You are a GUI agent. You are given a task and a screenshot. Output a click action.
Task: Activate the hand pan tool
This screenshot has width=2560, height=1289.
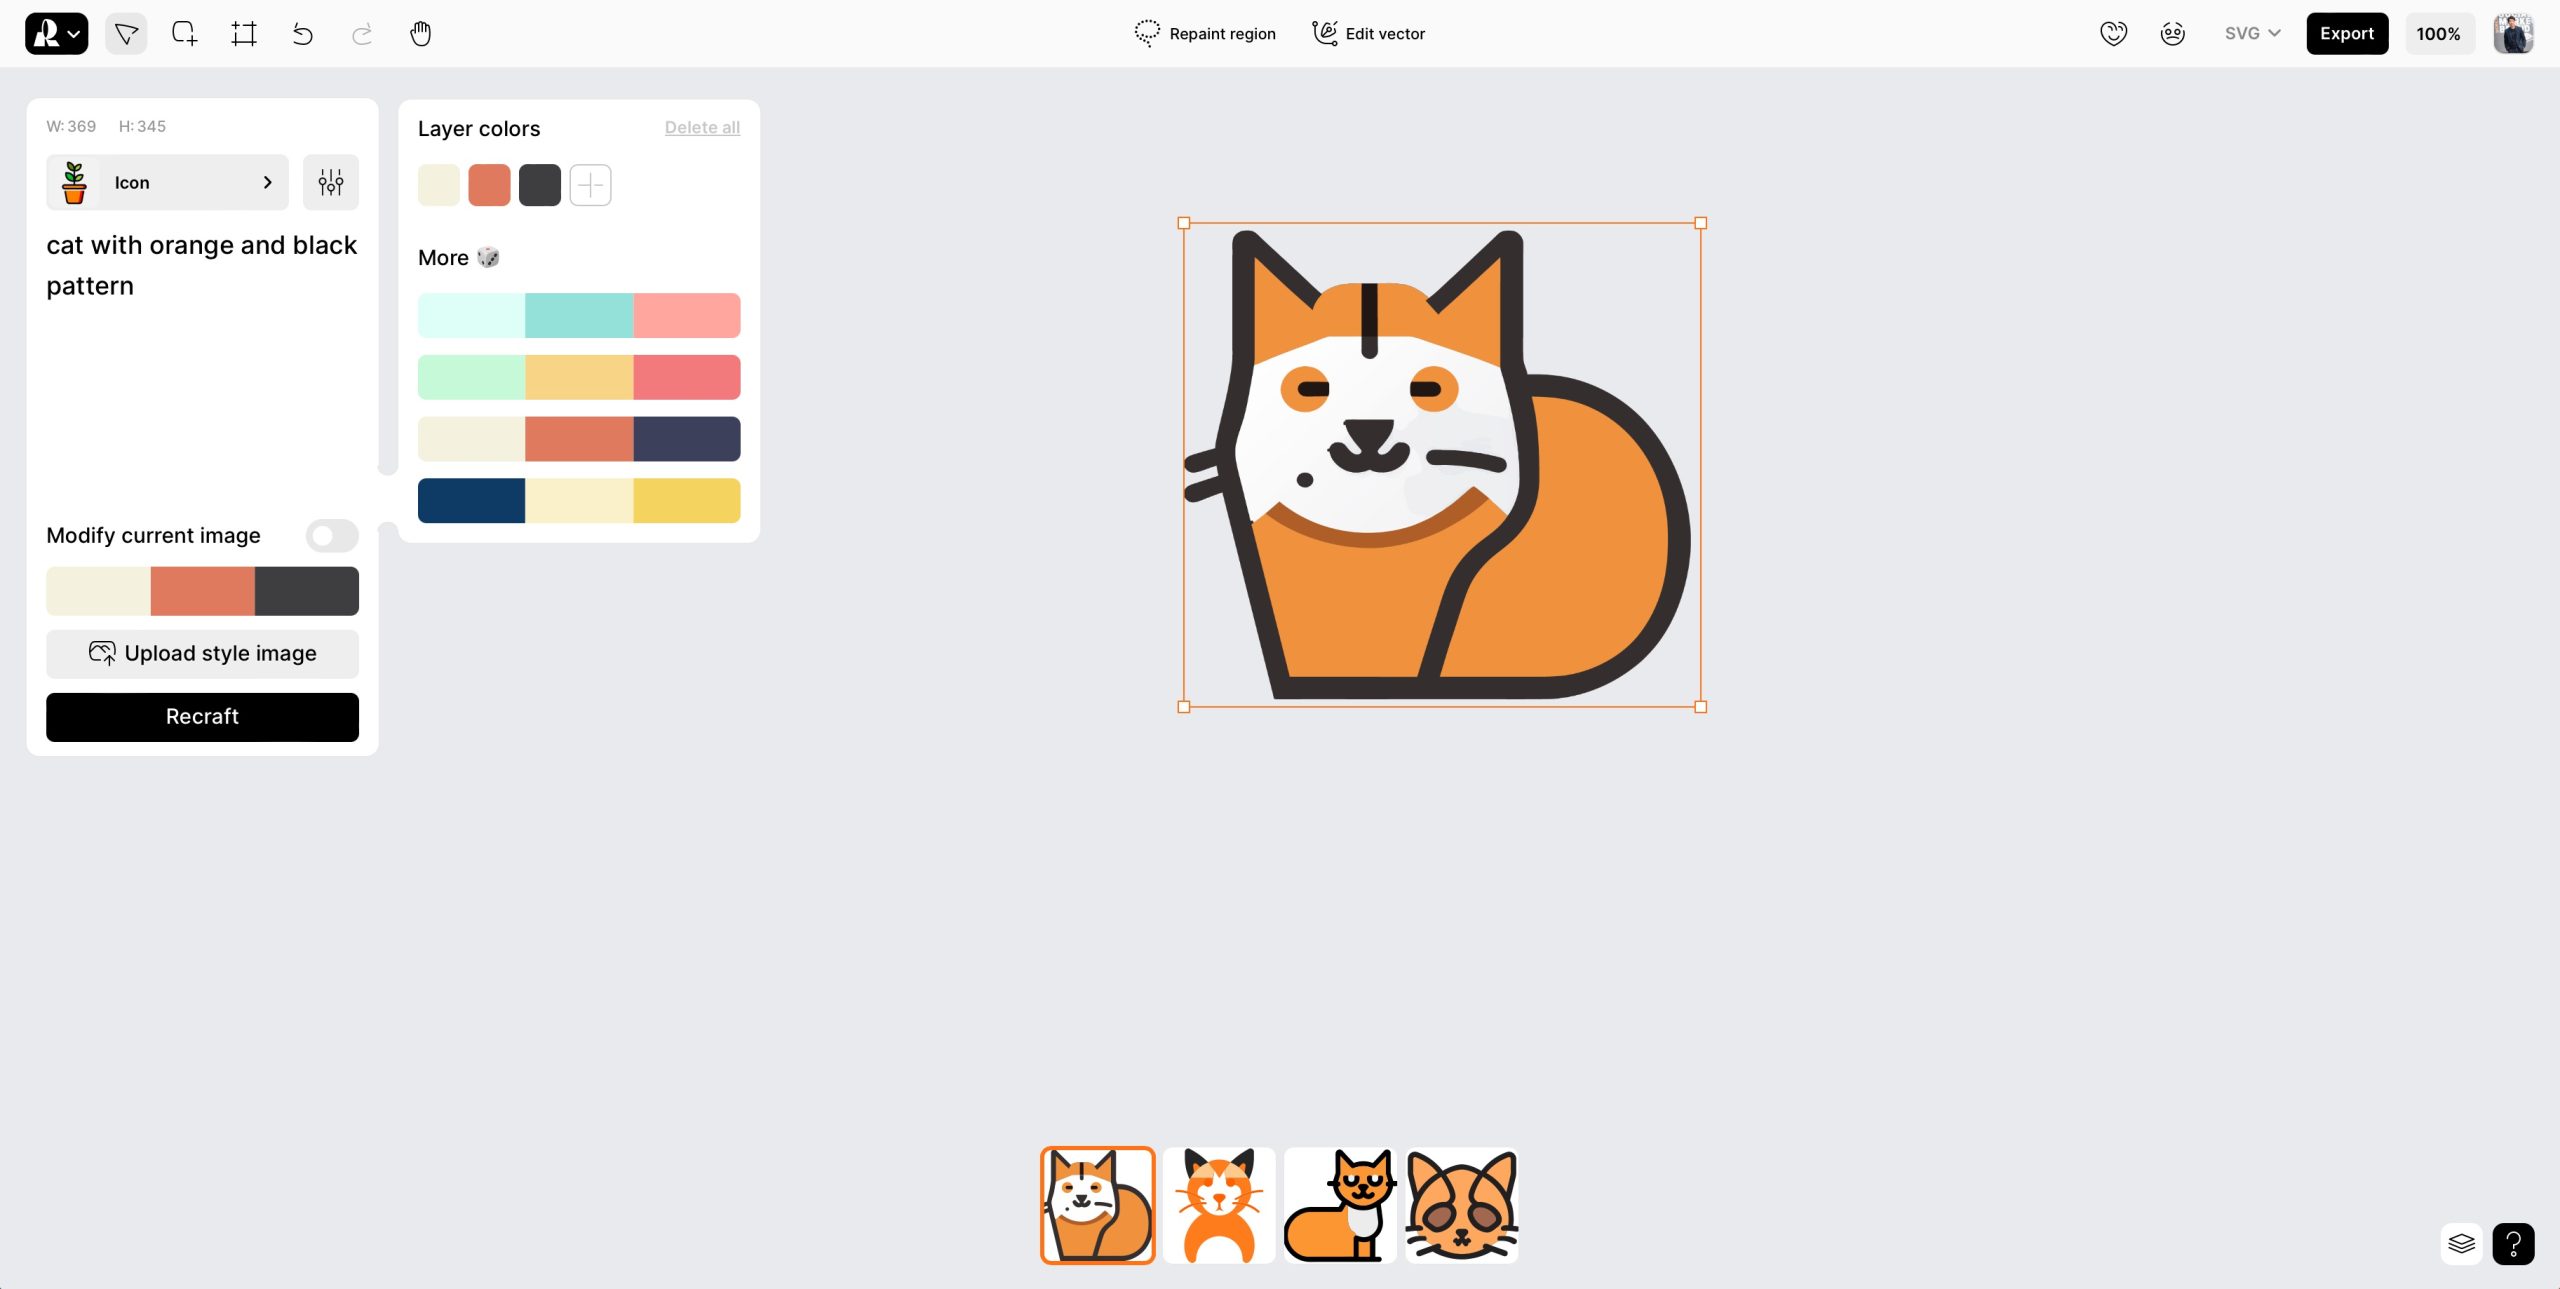tap(421, 34)
